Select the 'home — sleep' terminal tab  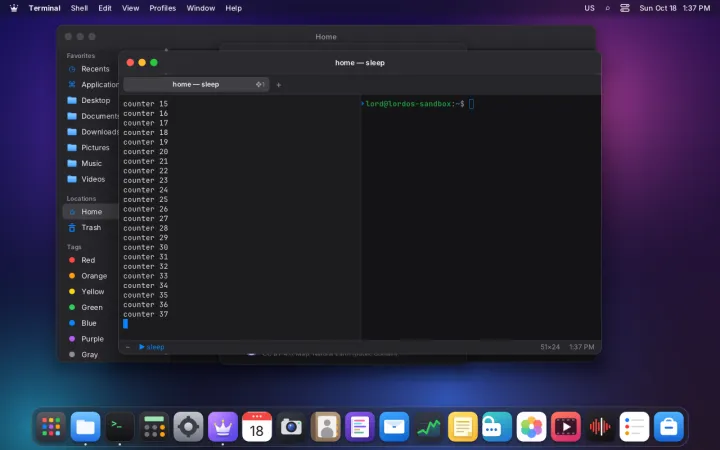[x=196, y=84]
